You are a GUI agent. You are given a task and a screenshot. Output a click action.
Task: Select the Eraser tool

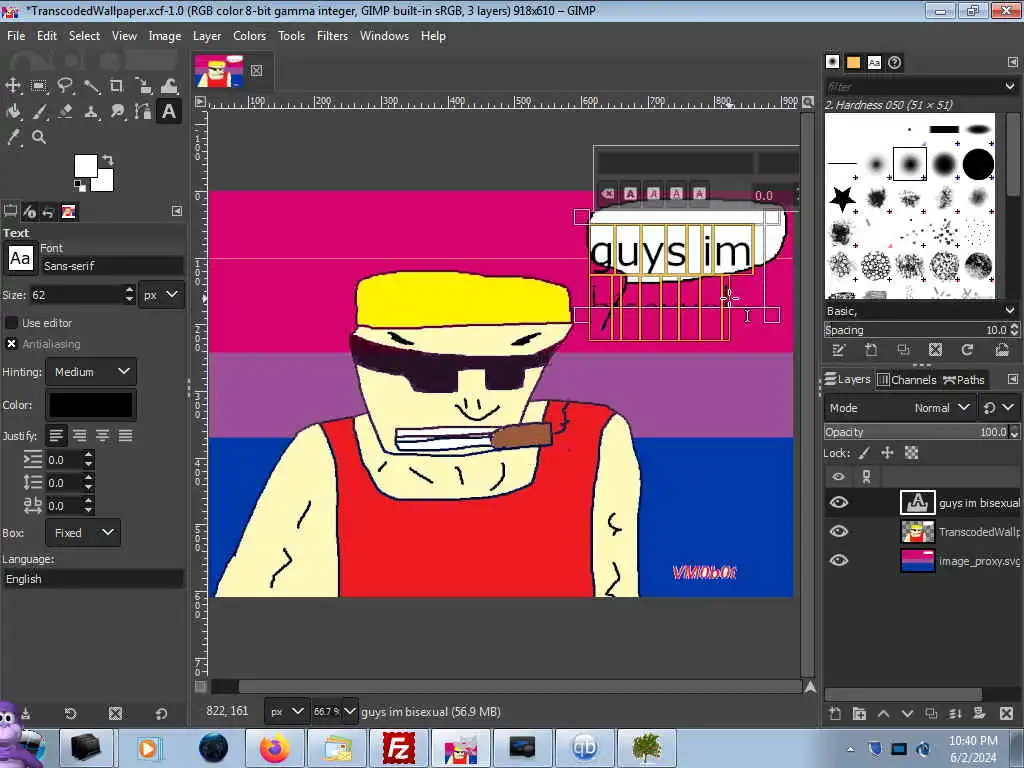(66, 112)
